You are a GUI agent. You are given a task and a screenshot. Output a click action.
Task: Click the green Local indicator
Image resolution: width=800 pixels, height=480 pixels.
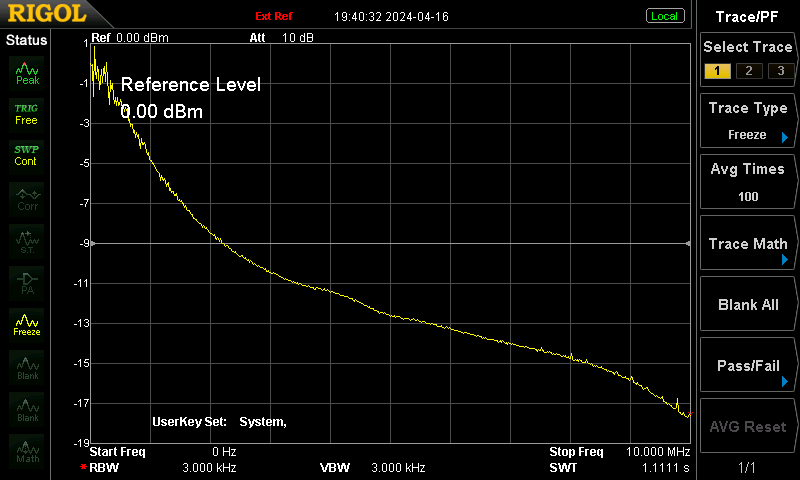click(x=664, y=16)
